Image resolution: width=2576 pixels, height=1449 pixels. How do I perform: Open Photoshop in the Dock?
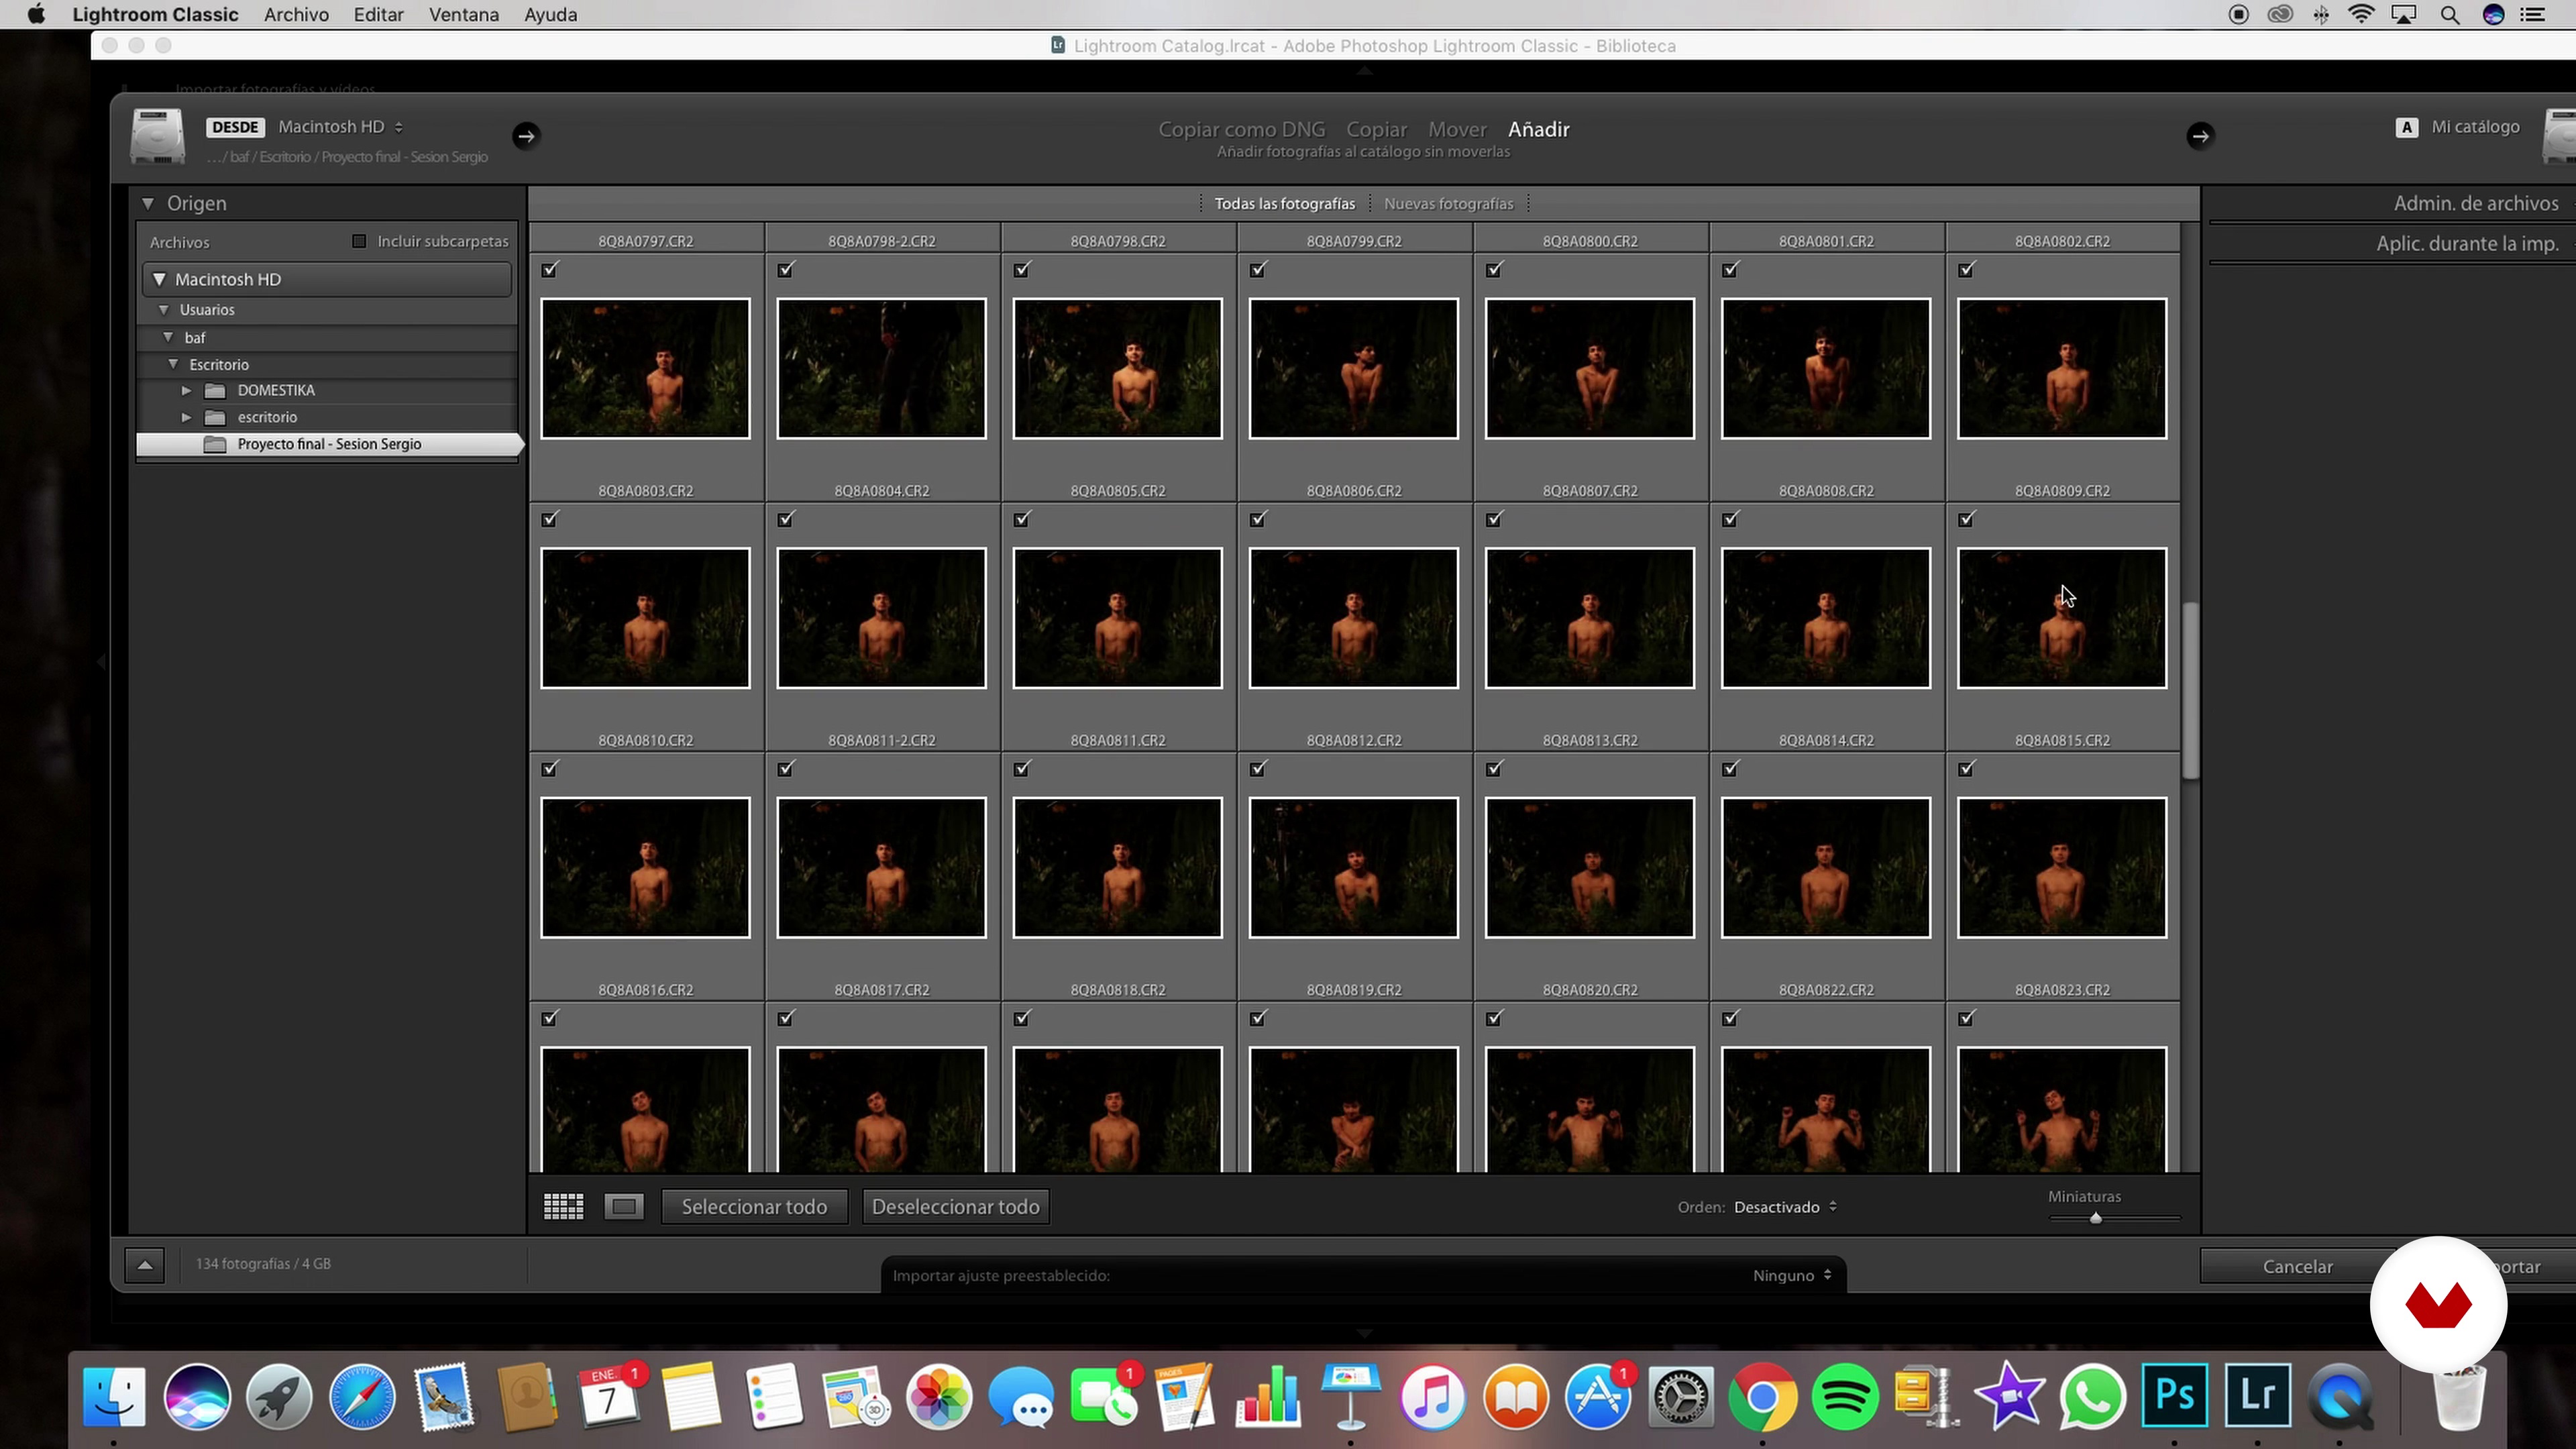coord(2175,1395)
